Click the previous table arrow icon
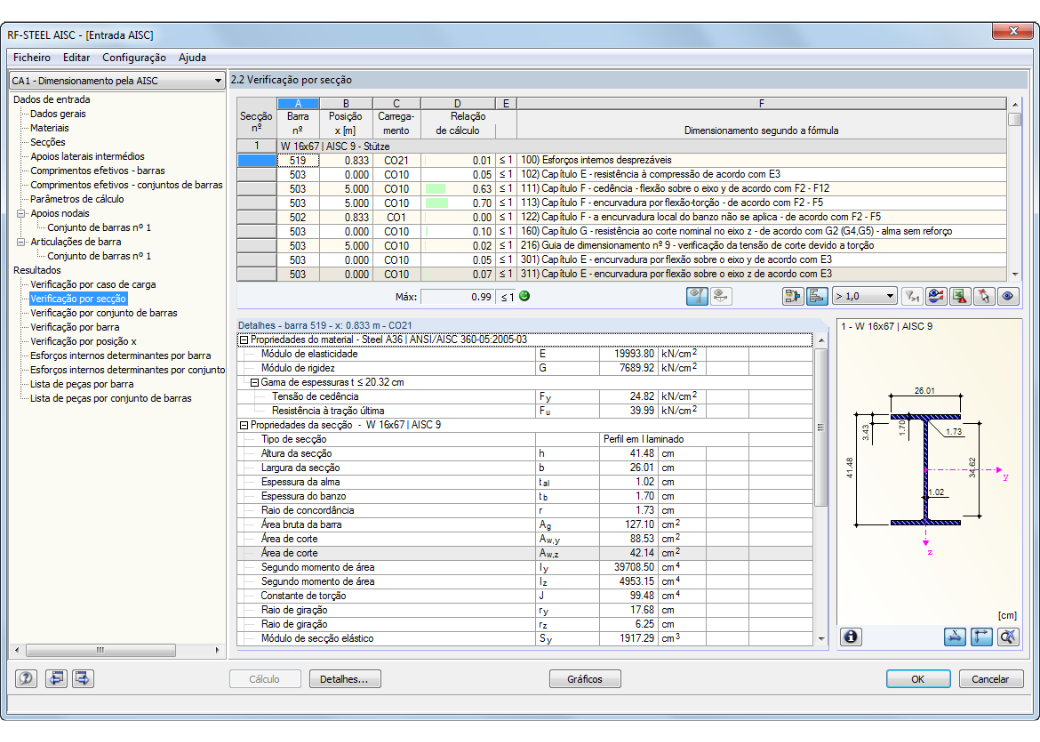 pyautogui.click(x=56, y=678)
